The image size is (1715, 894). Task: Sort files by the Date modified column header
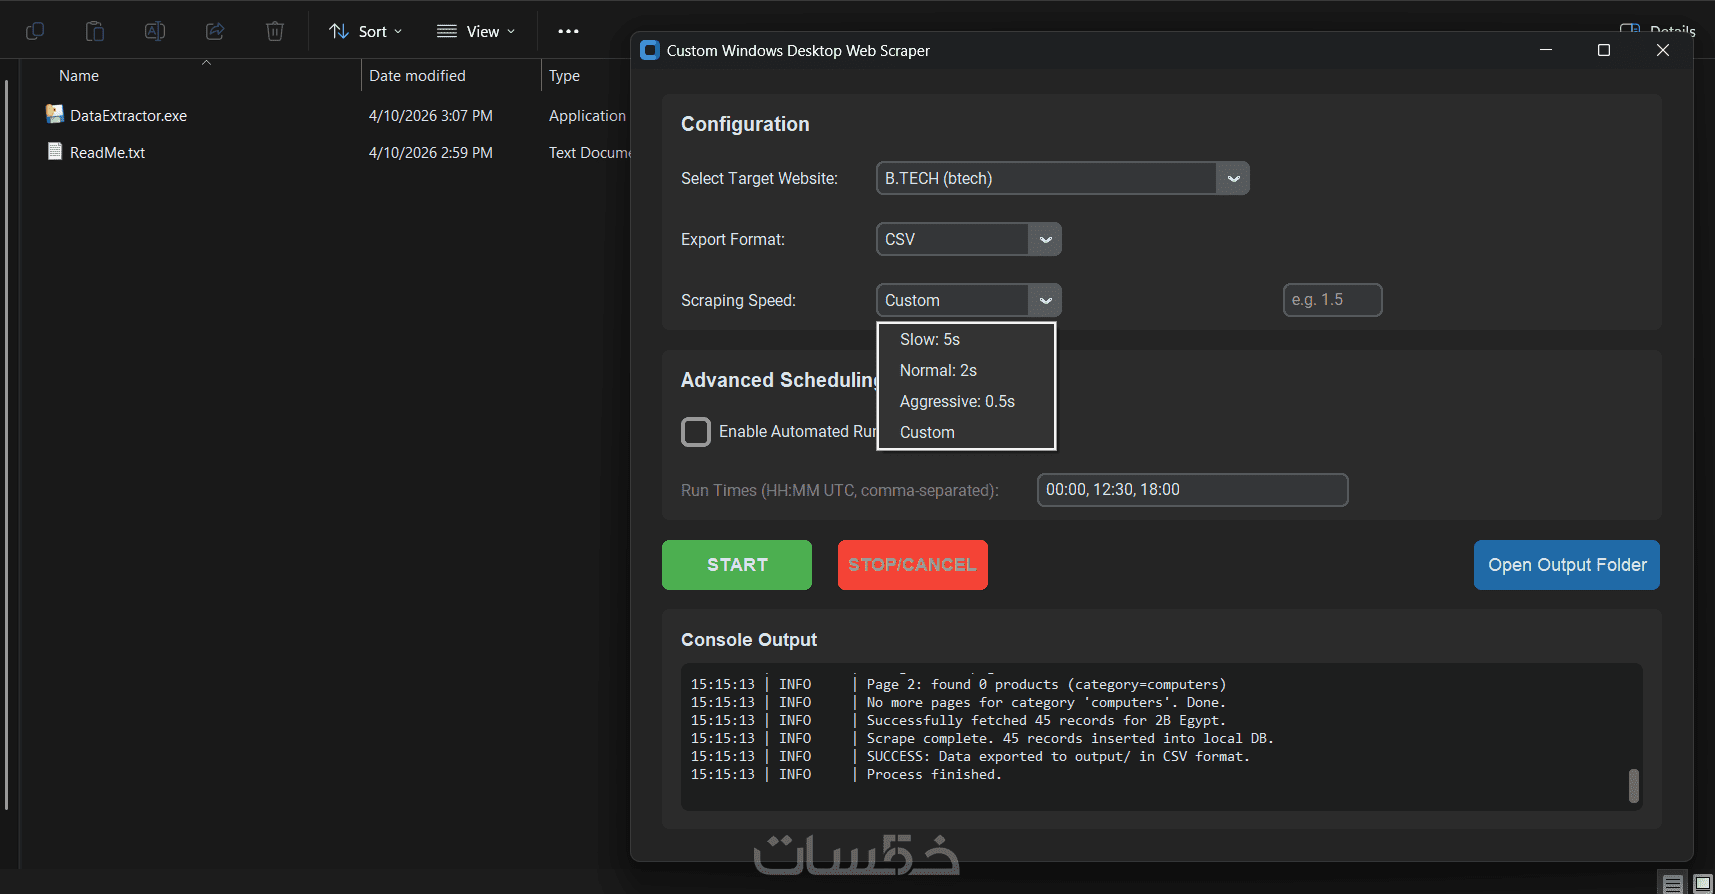[x=417, y=76]
